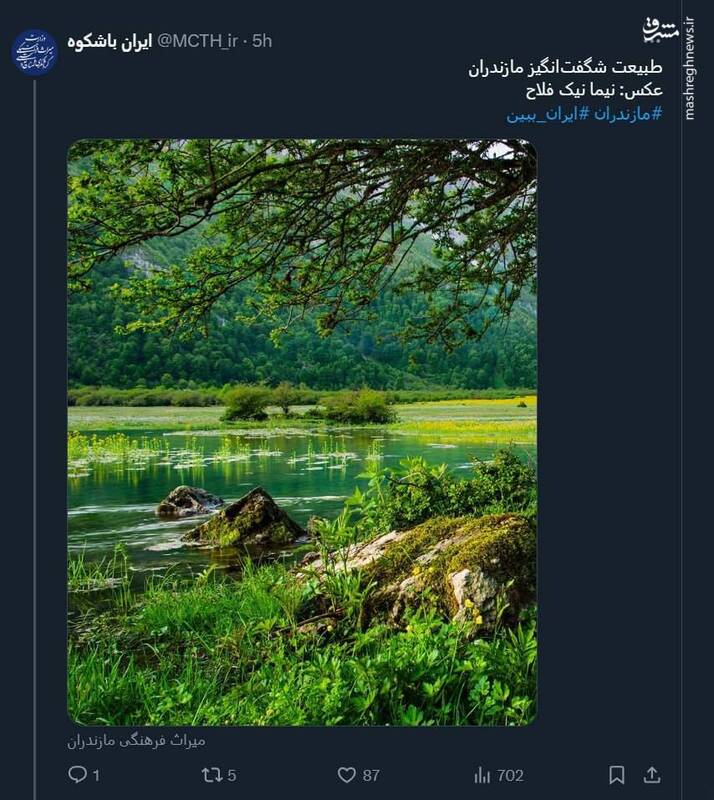
Task: Click the 87 likes count
Action: [x=371, y=775]
